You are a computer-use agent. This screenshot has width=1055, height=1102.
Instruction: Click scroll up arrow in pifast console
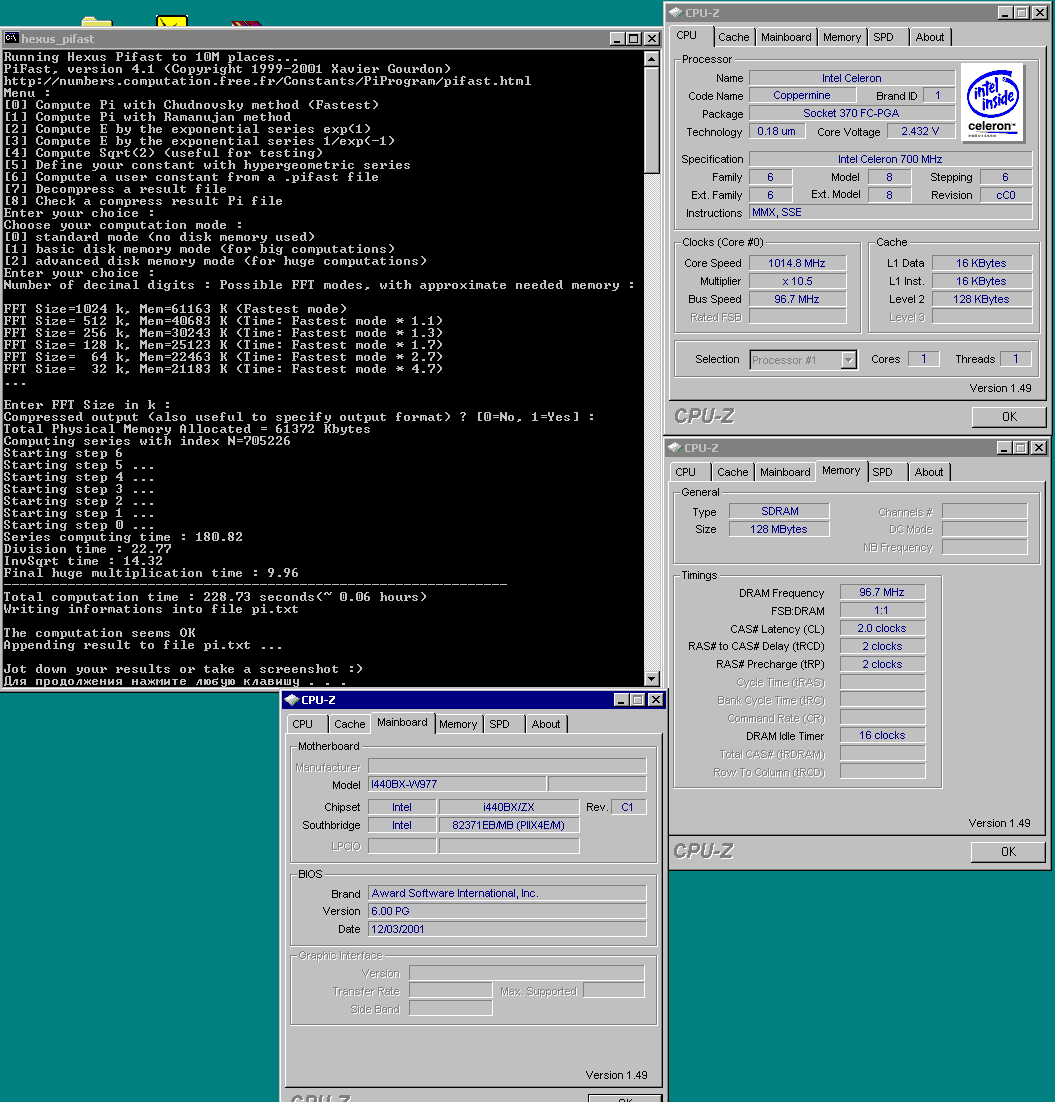pyautogui.click(x=652, y=59)
